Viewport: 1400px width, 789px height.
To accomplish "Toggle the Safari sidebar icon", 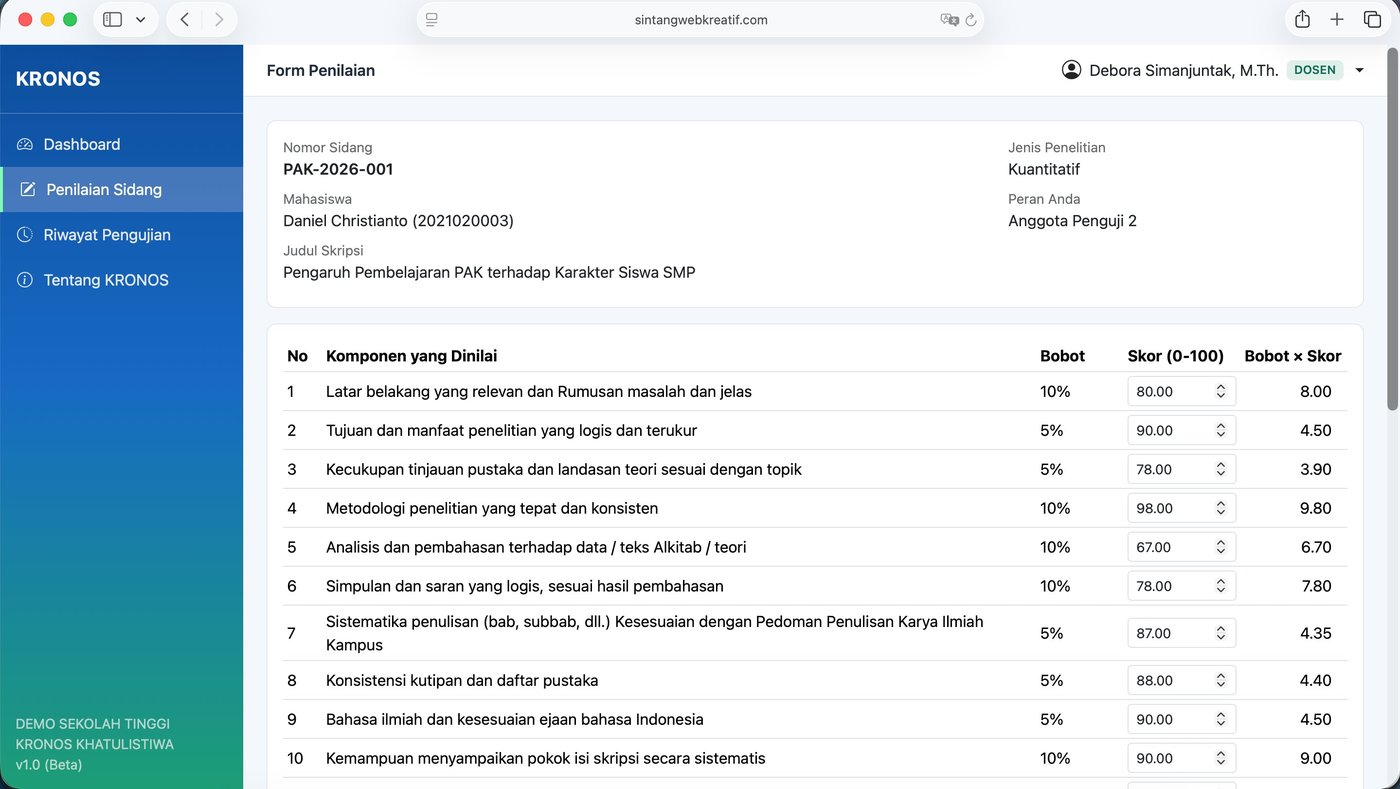I will [113, 19].
